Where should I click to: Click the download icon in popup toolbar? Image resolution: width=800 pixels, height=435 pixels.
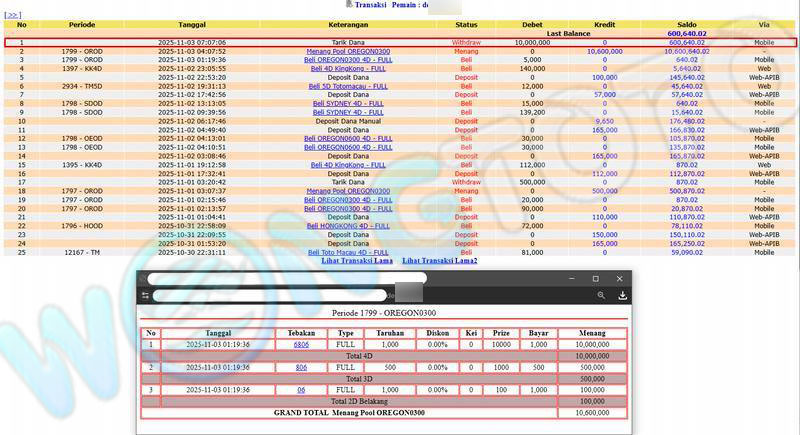click(623, 296)
